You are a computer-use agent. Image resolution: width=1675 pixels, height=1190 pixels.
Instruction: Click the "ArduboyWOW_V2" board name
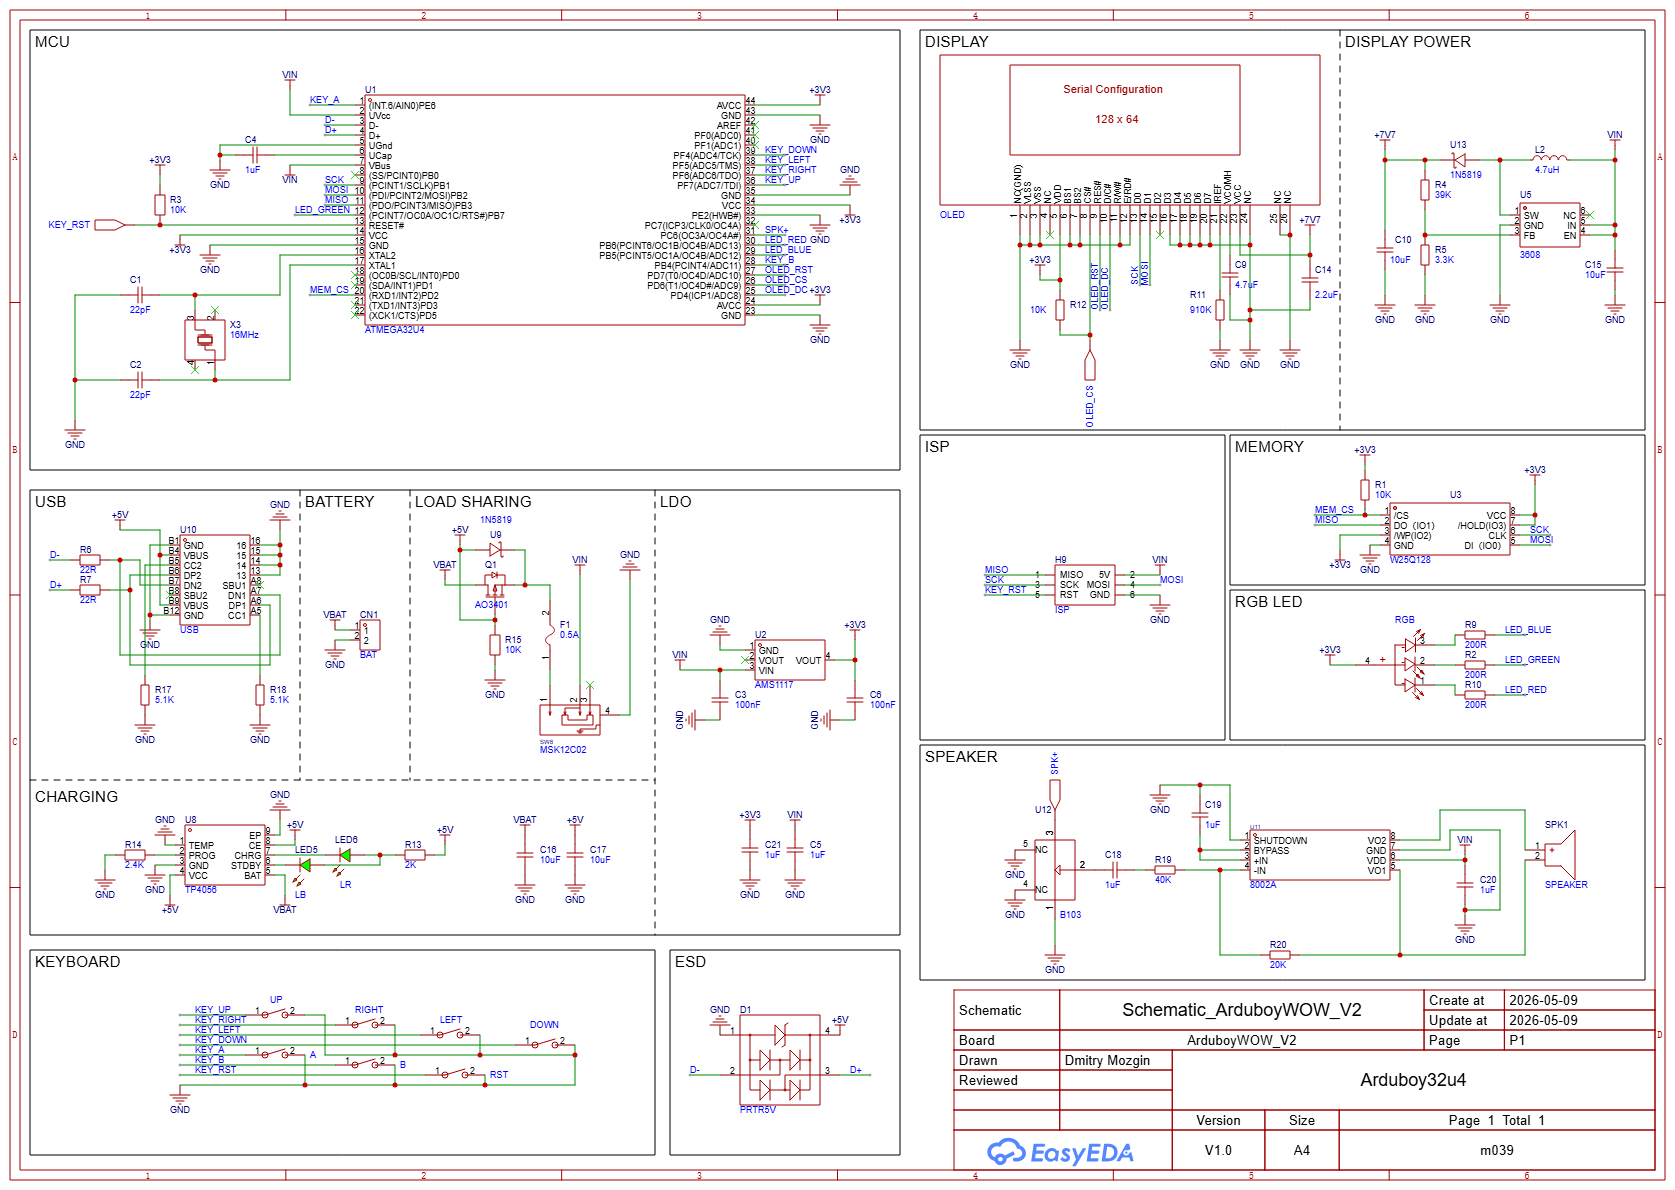1241,1040
